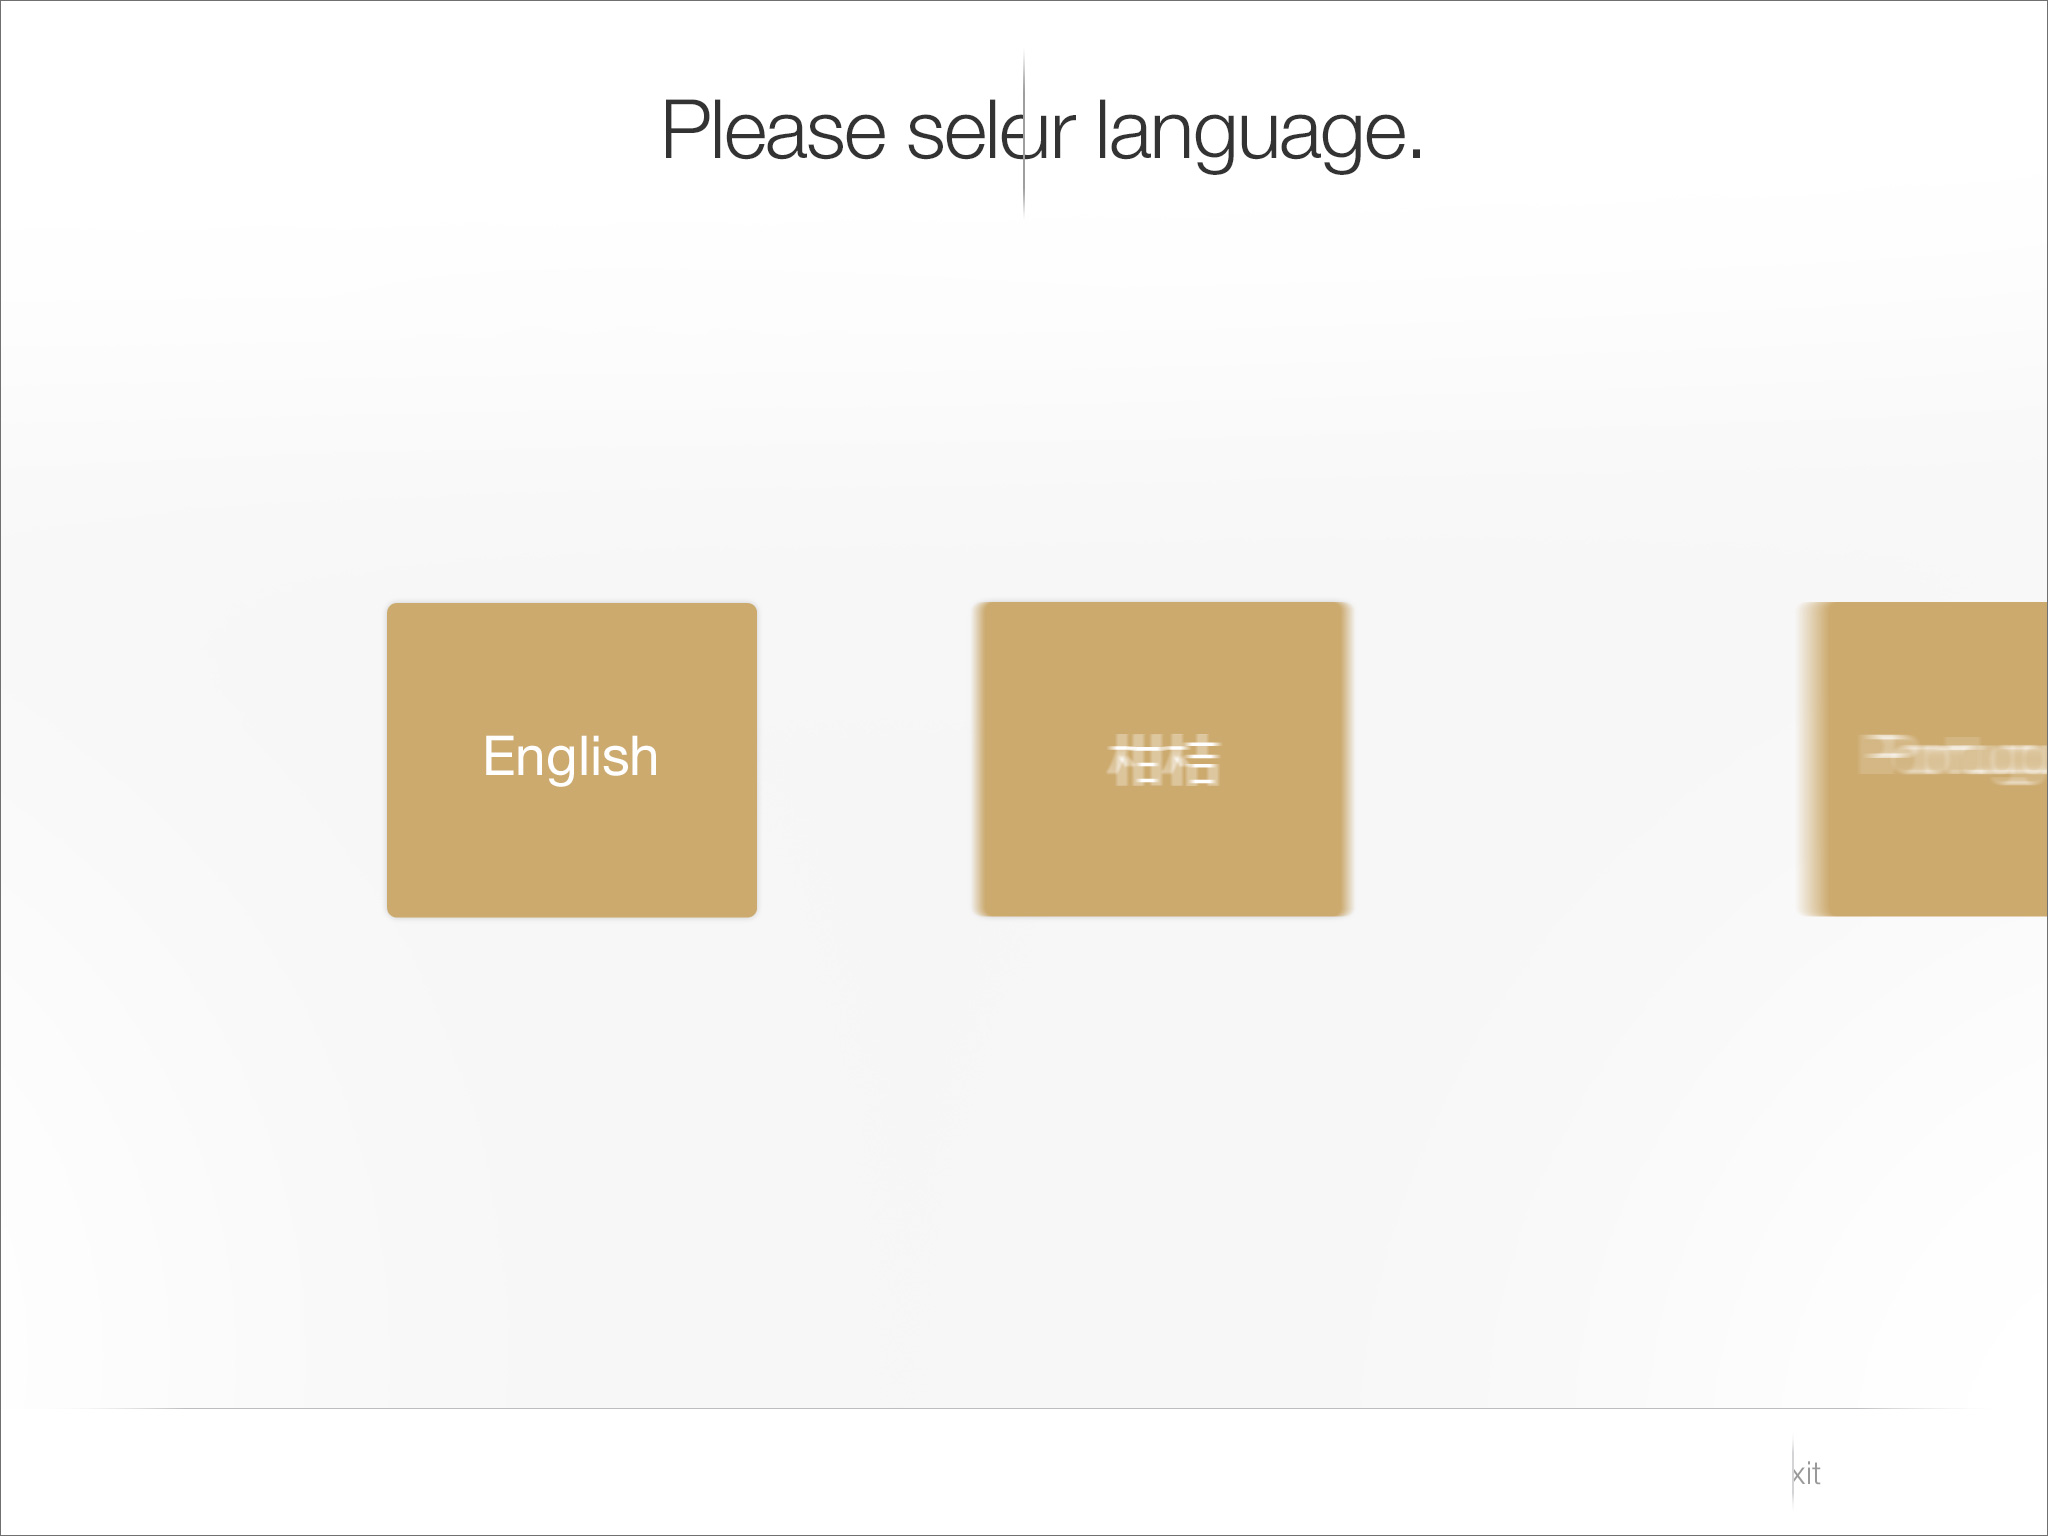Image resolution: width=2048 pixels, height=1536 pixels.
Task: Choose the Chinese language tile
Action: [1163, 759]
